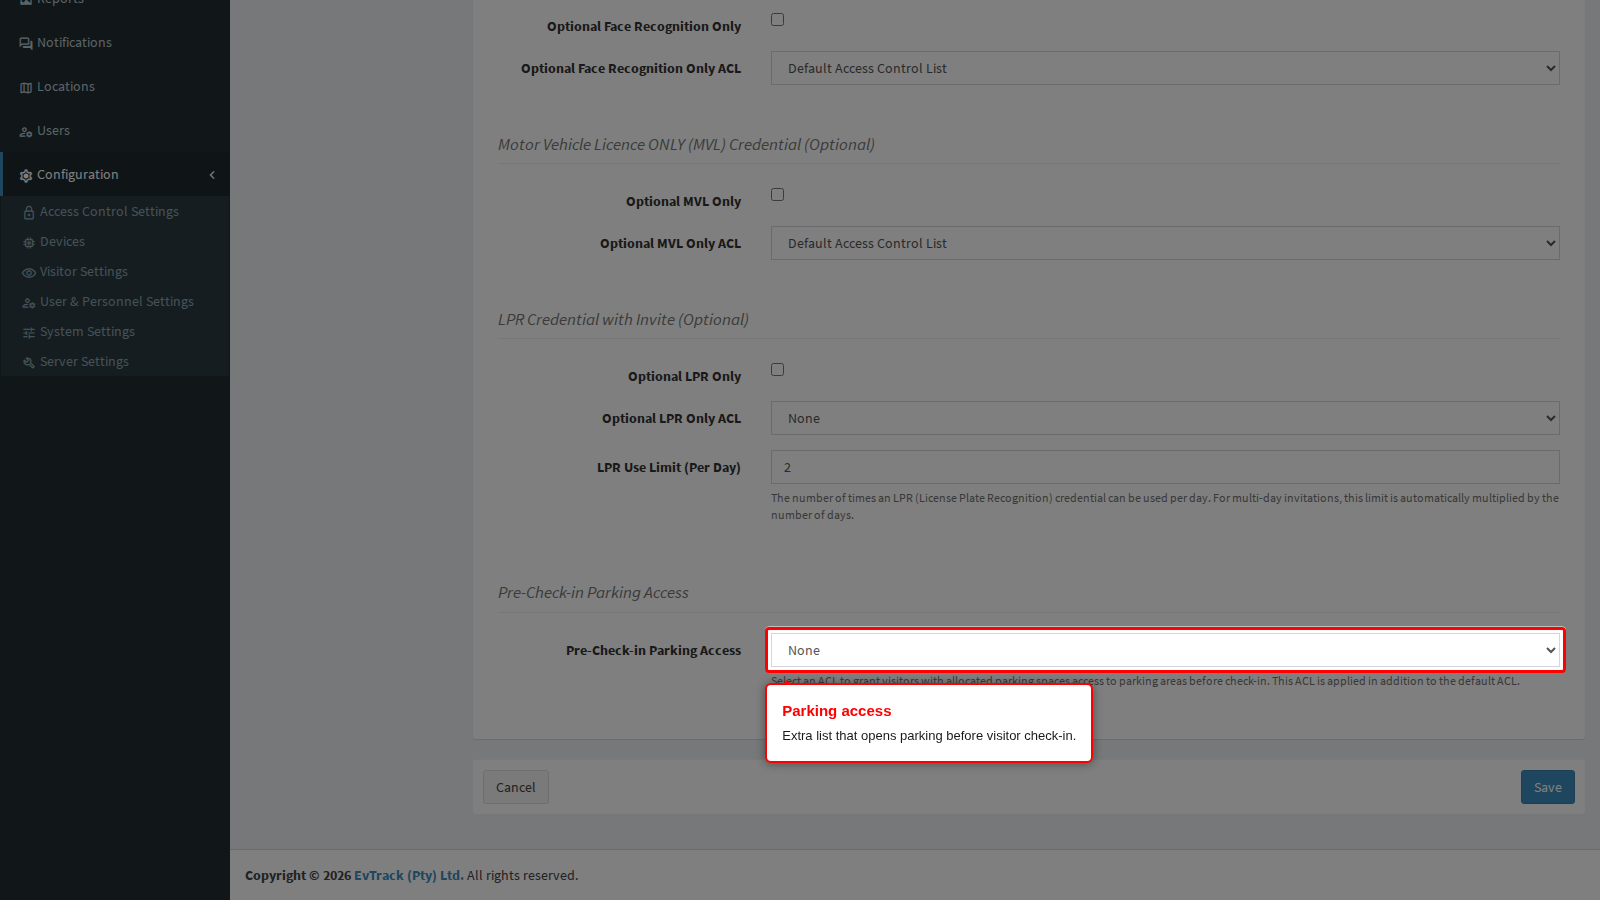Click the Configuration gear icon
This screenshot has width=1600, height=900.
coord(26,175)
